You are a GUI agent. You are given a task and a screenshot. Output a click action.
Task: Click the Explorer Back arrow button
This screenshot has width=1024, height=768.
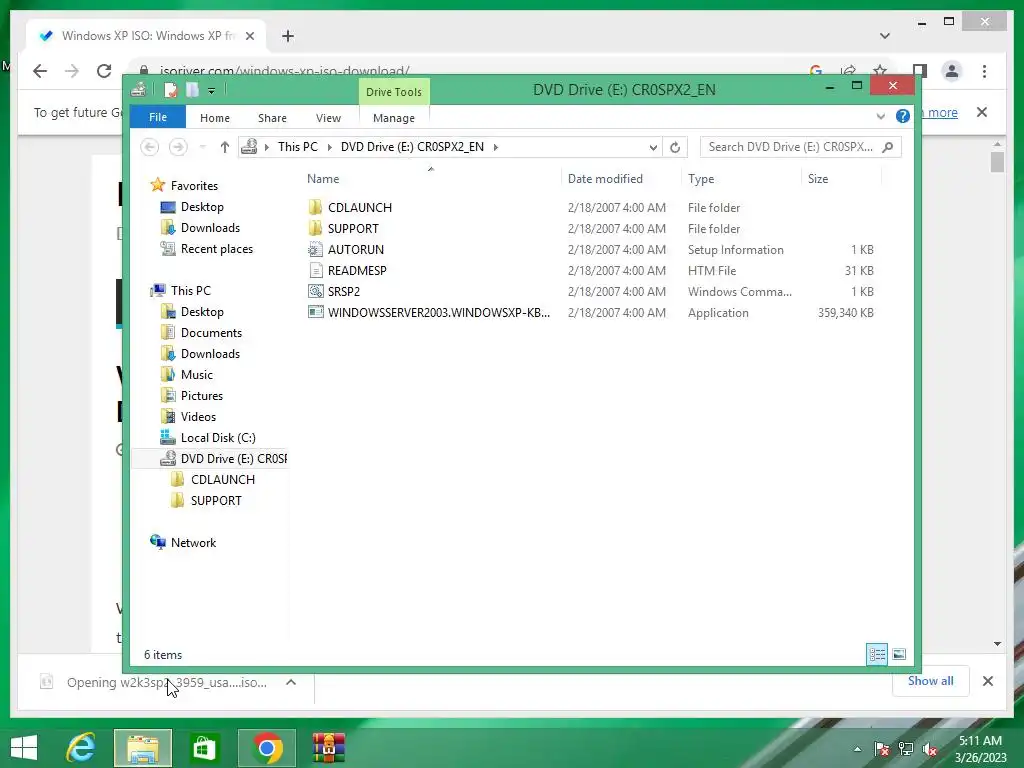(150, 147)
